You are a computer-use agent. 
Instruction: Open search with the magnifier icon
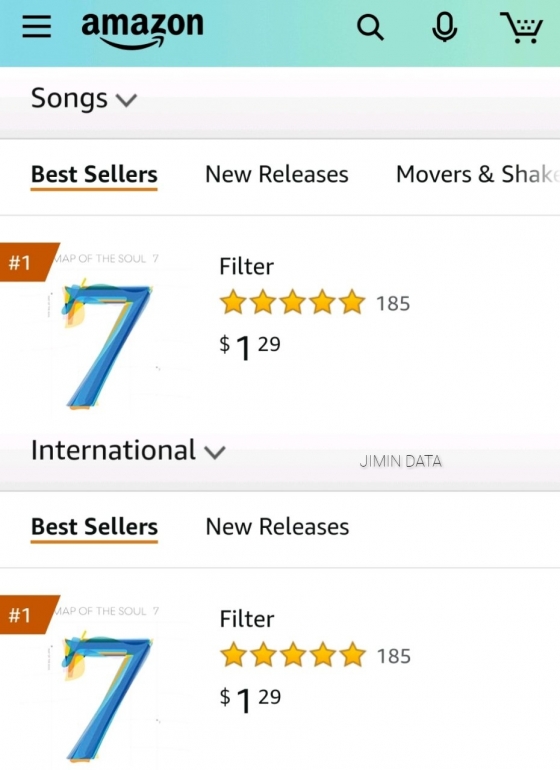[370, 27]
